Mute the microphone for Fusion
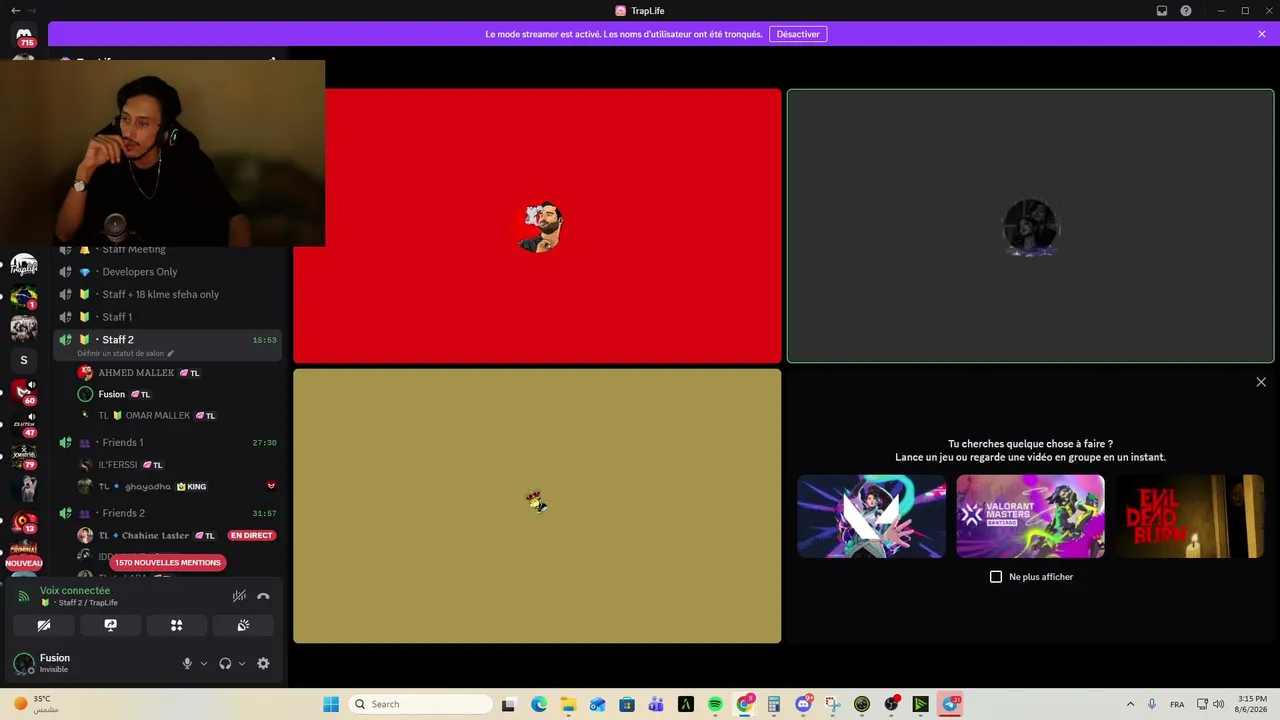1280x720 pixels. (187, 663)
